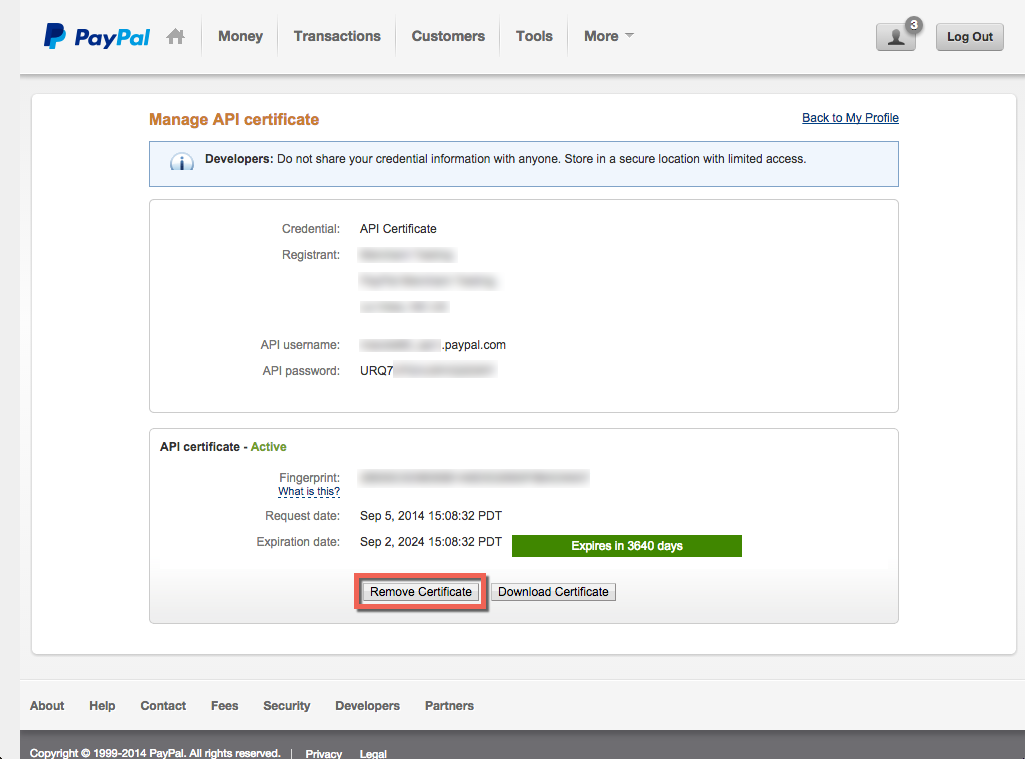Viewport: 1025px width, 759px height.
Task: Open the Help footer link
Action: point(102,705)
